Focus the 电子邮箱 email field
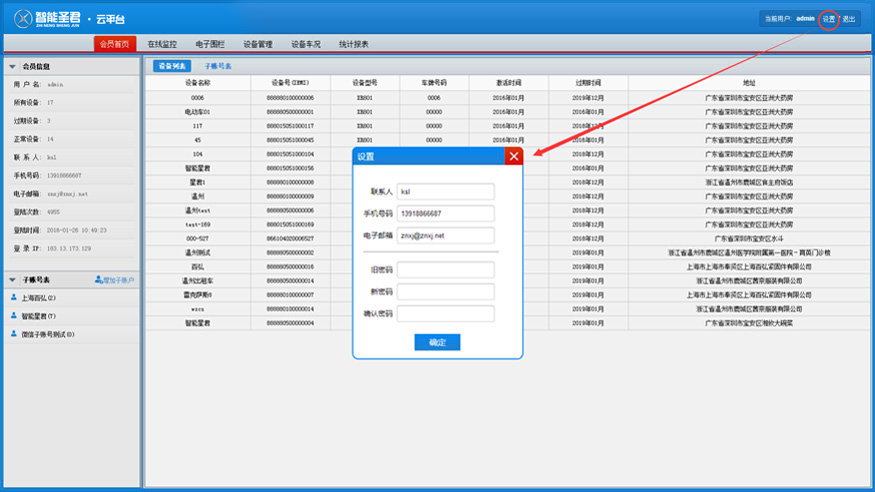 445,236
